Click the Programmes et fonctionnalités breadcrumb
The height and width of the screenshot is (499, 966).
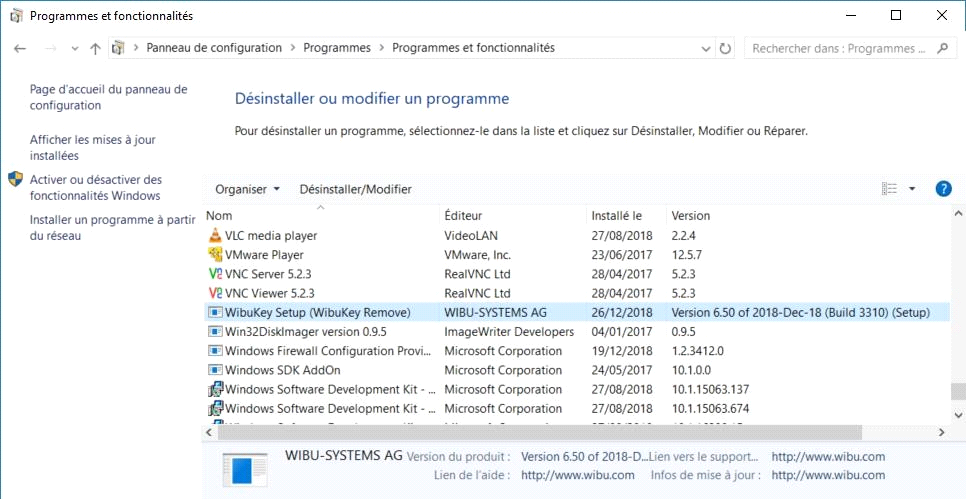[x=473, y=47]
